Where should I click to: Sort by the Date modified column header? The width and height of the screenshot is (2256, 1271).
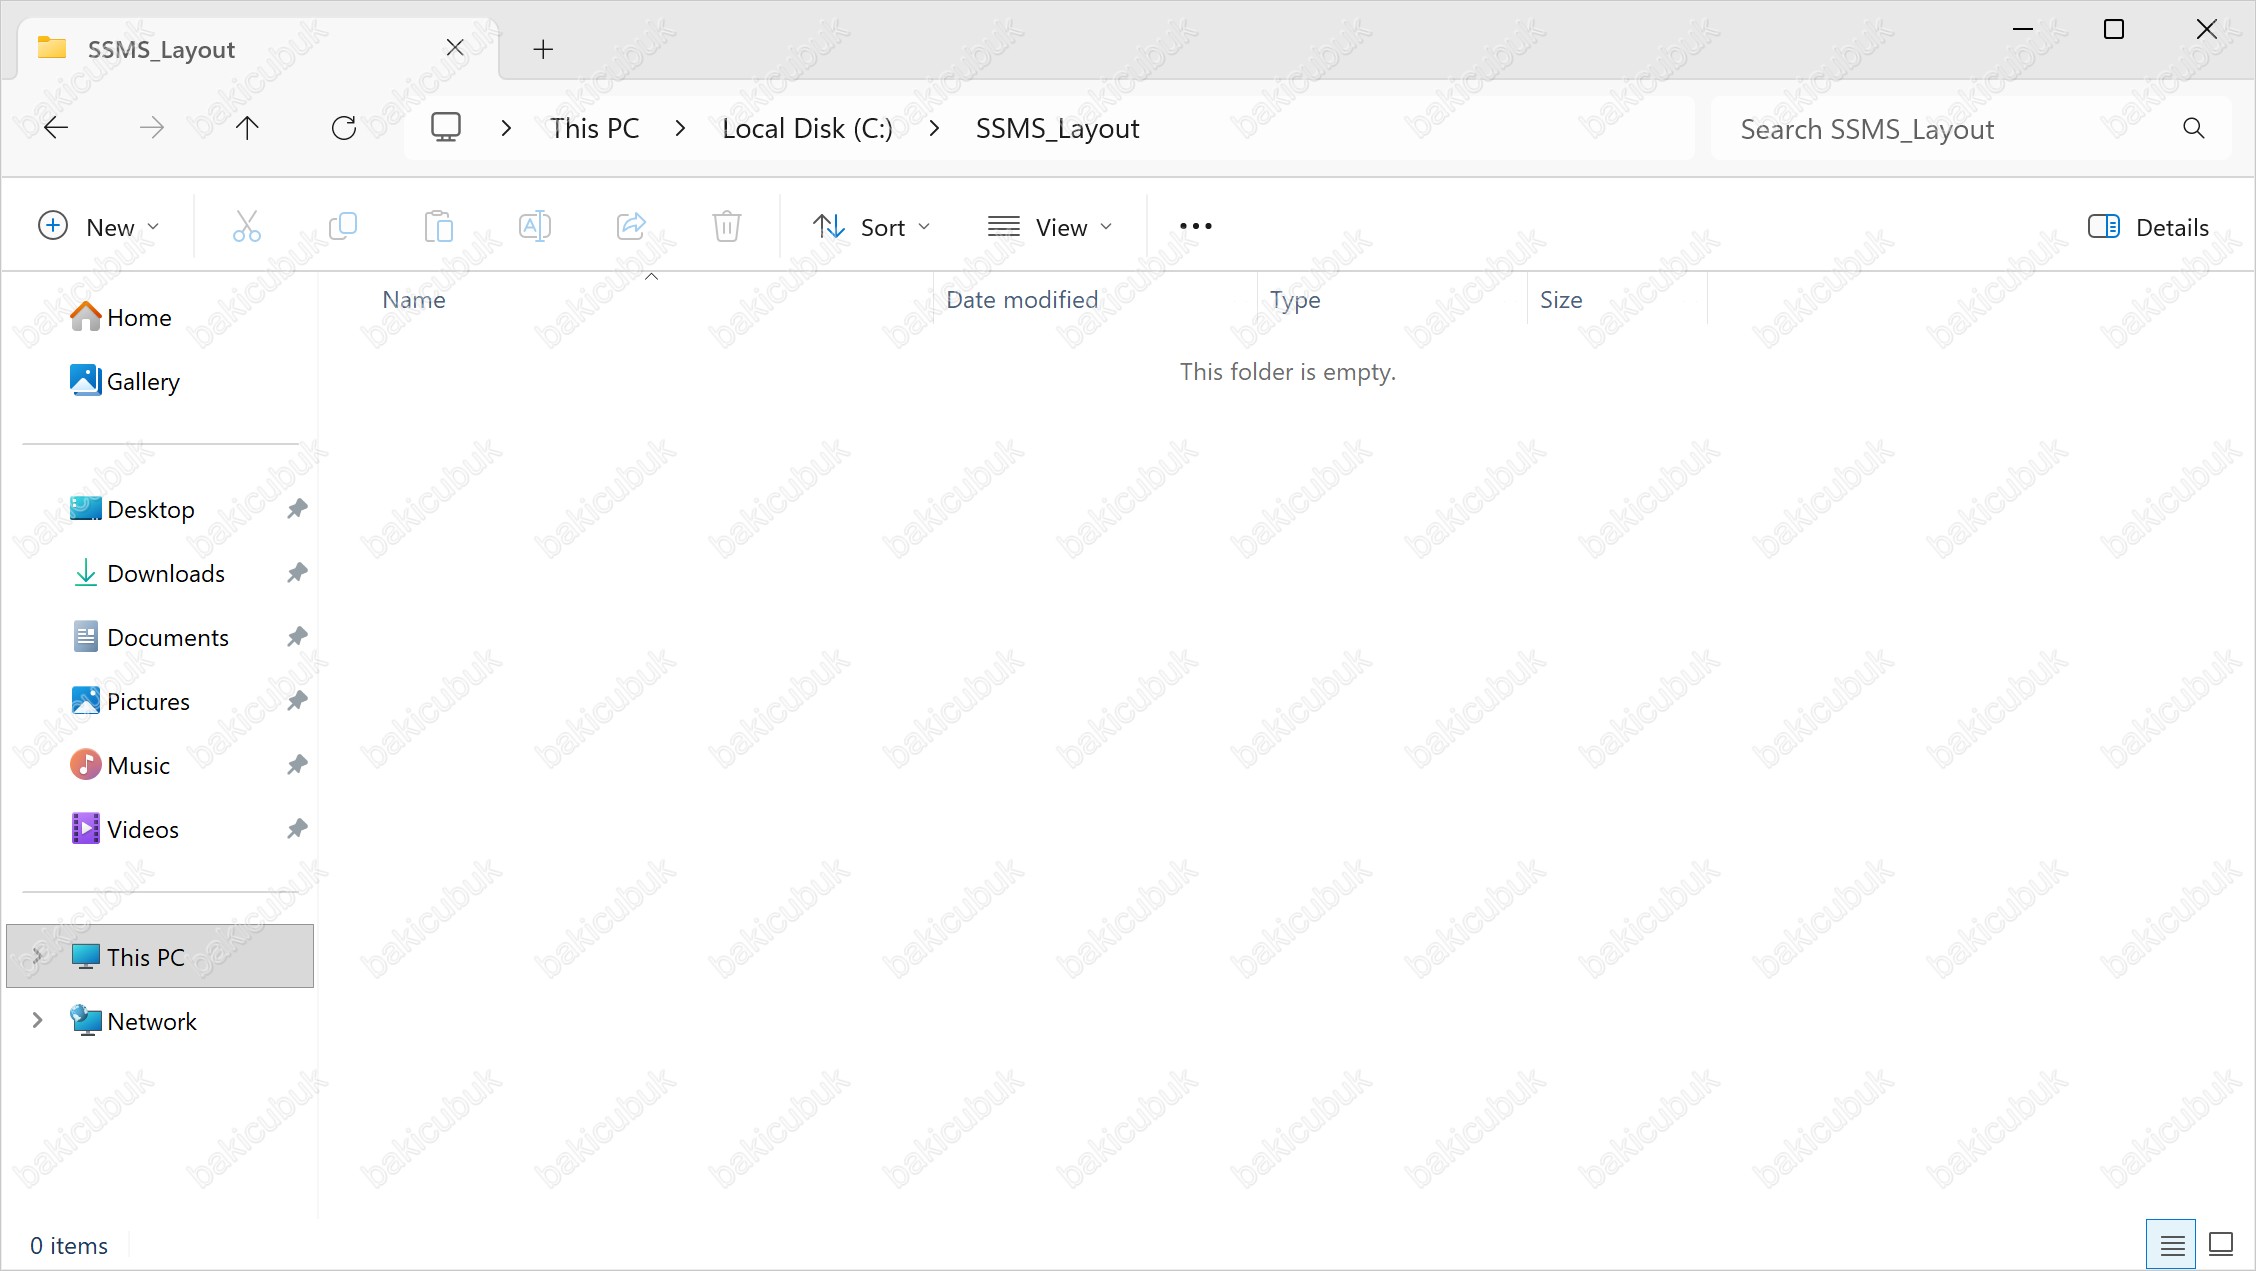pyautogui.click(x=1094, y=299)
